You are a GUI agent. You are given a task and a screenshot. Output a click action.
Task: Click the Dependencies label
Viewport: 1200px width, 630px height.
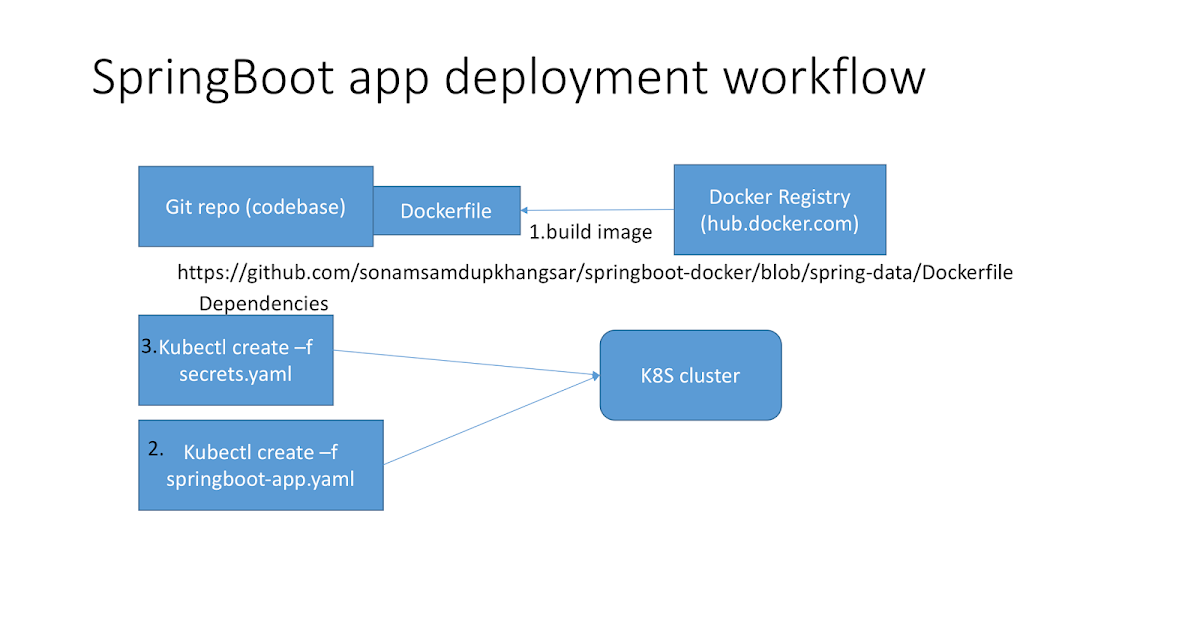pyautogui.click(x=264, y=304)
